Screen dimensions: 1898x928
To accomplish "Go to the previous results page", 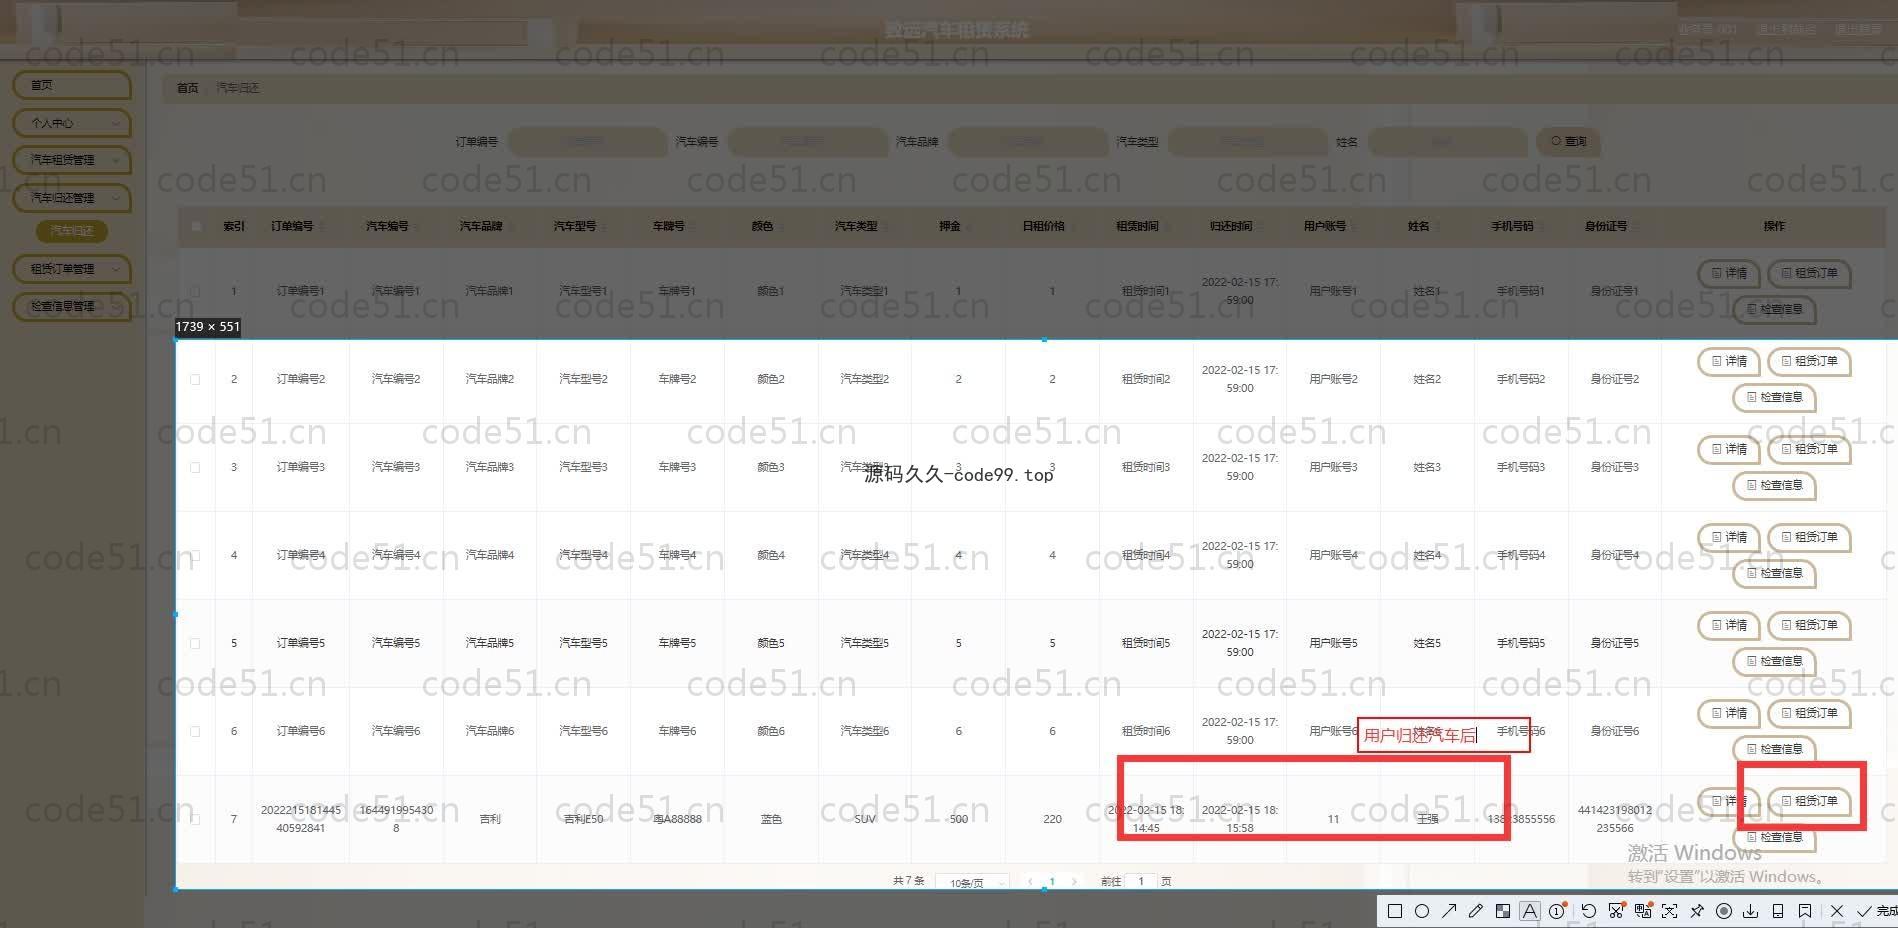I will (1030, 882).
